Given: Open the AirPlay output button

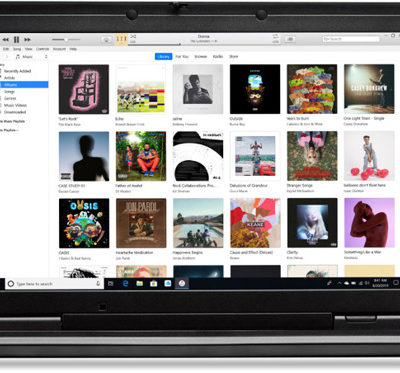Looking at the screenshot, I should 107,40.
